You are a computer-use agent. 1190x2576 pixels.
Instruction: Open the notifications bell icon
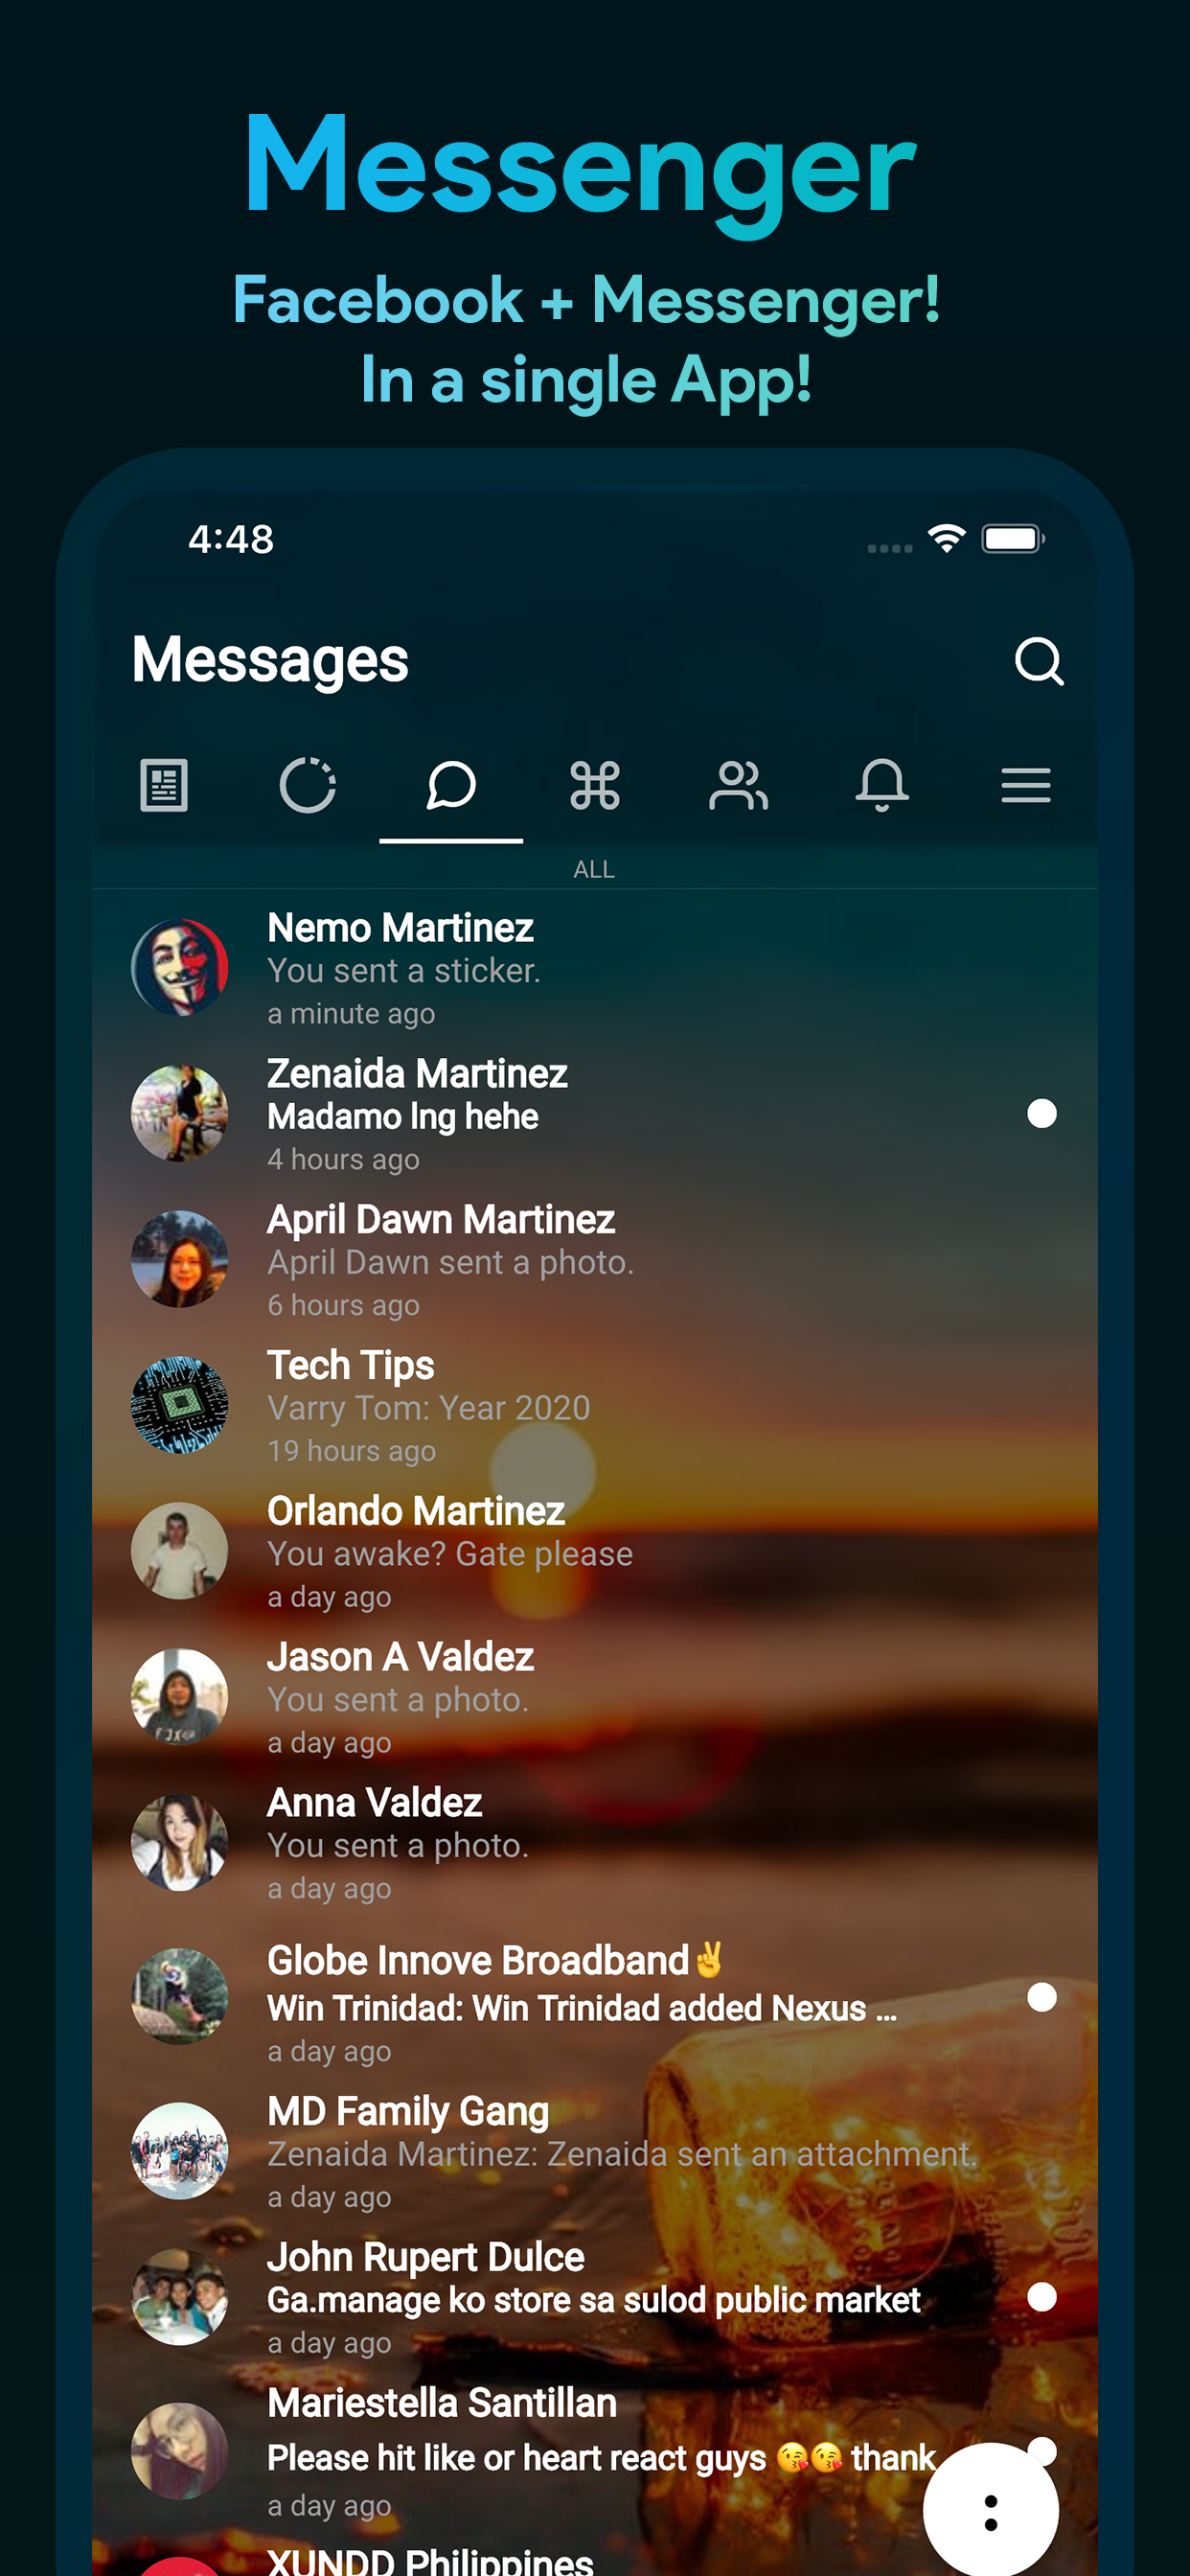pyautogui.click(x=882, y=785)
